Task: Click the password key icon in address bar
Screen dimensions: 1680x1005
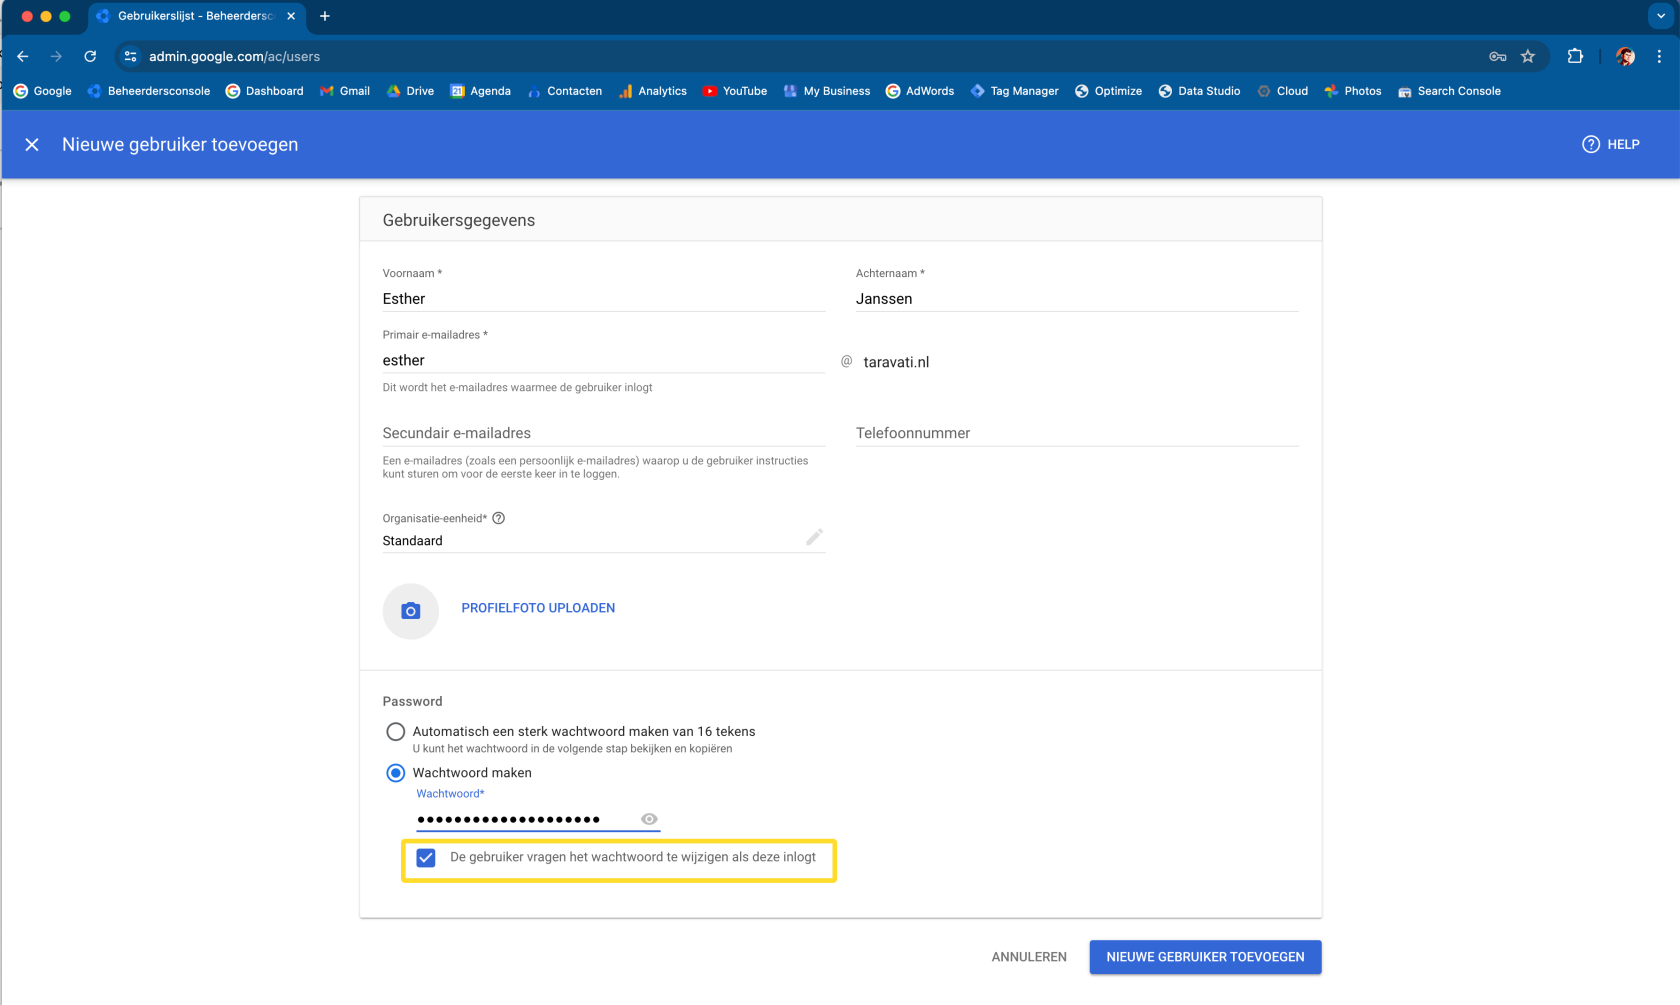Action: tap(1497, 57)
